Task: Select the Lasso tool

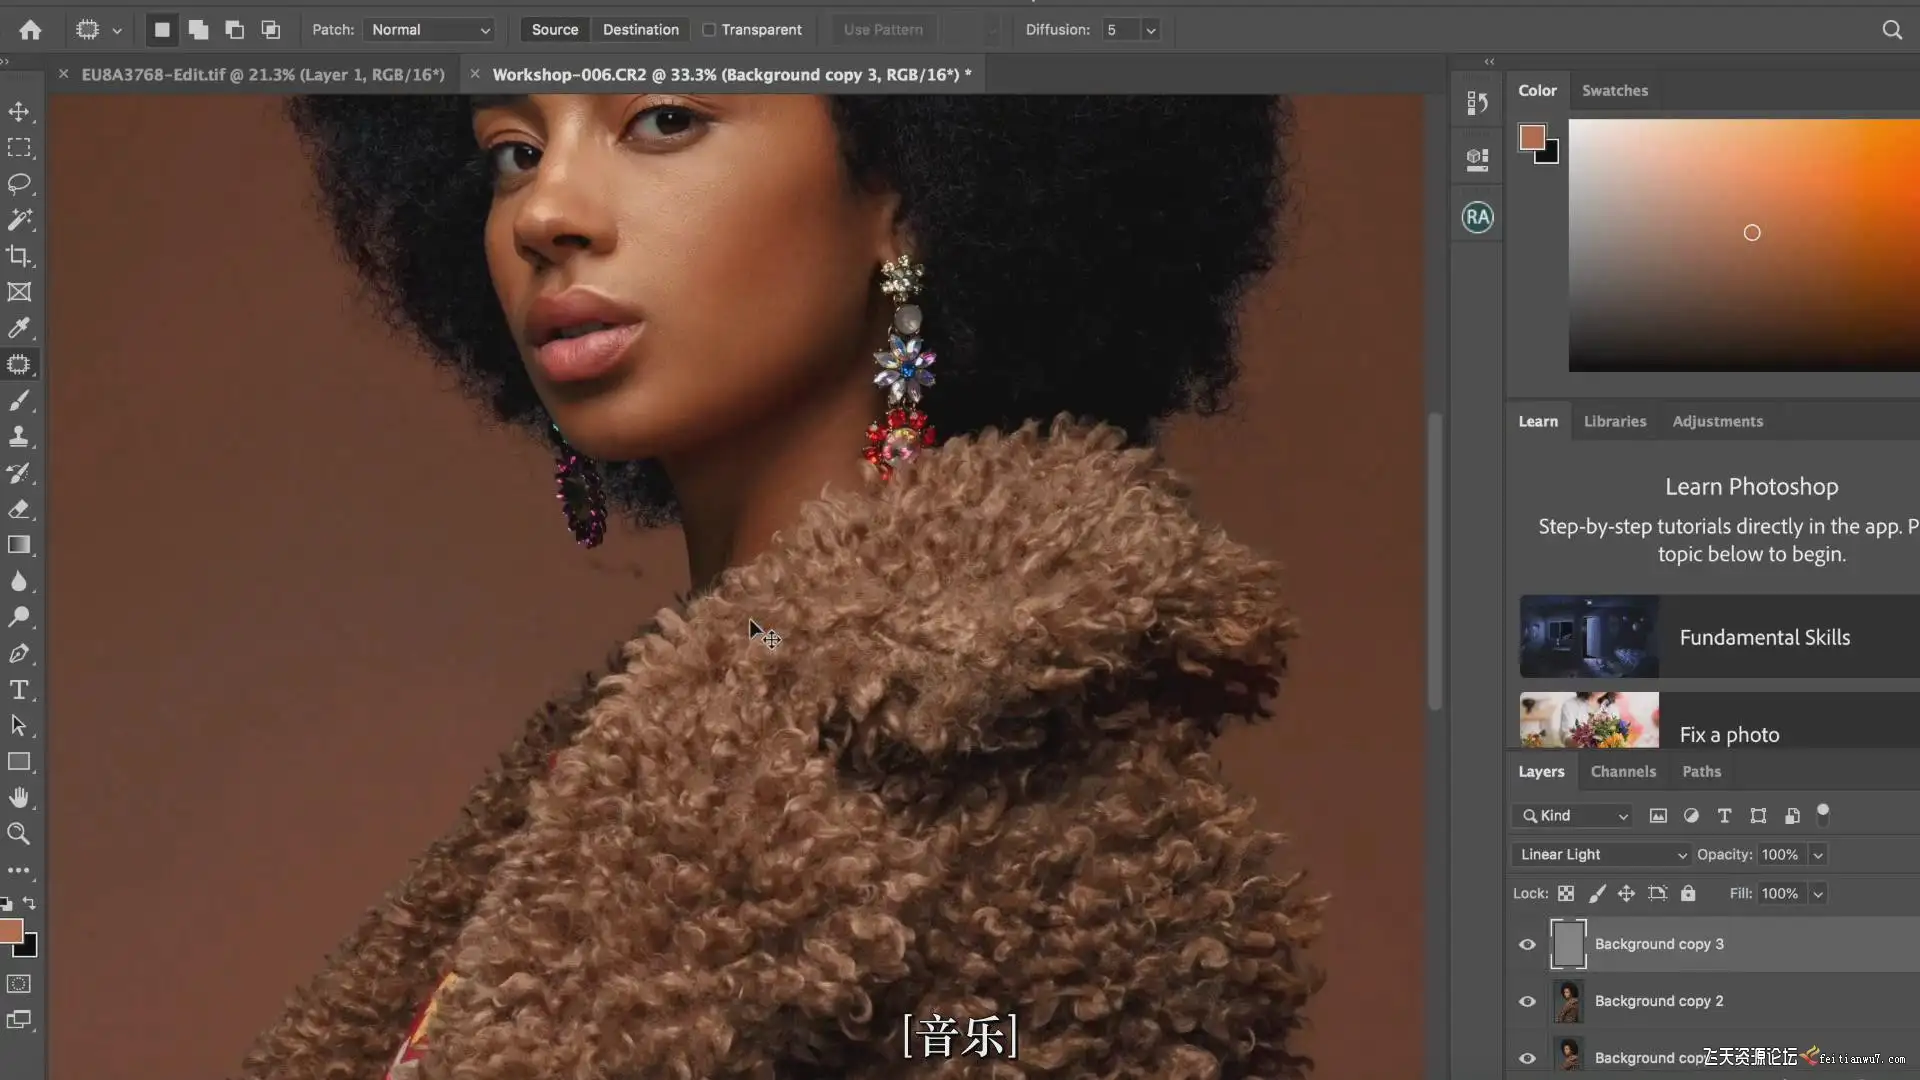Action: [x=19, y=183]
